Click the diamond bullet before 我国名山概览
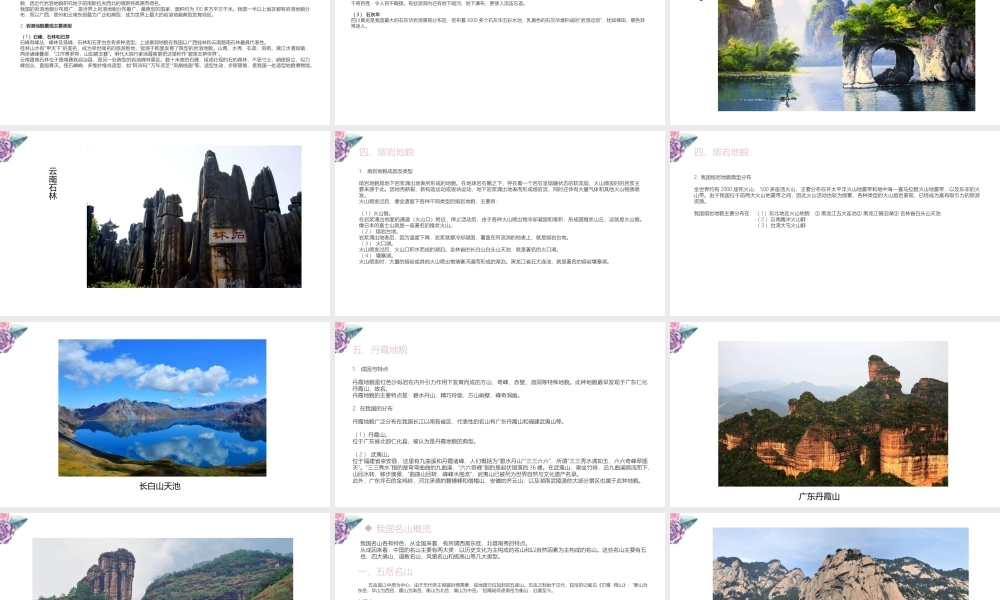This screenshot has width=1000, height=600. (x=368, y=528)
